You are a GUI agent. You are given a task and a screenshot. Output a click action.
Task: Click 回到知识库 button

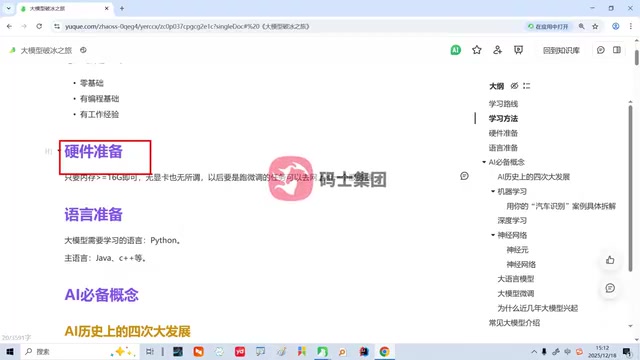point(561,50)
